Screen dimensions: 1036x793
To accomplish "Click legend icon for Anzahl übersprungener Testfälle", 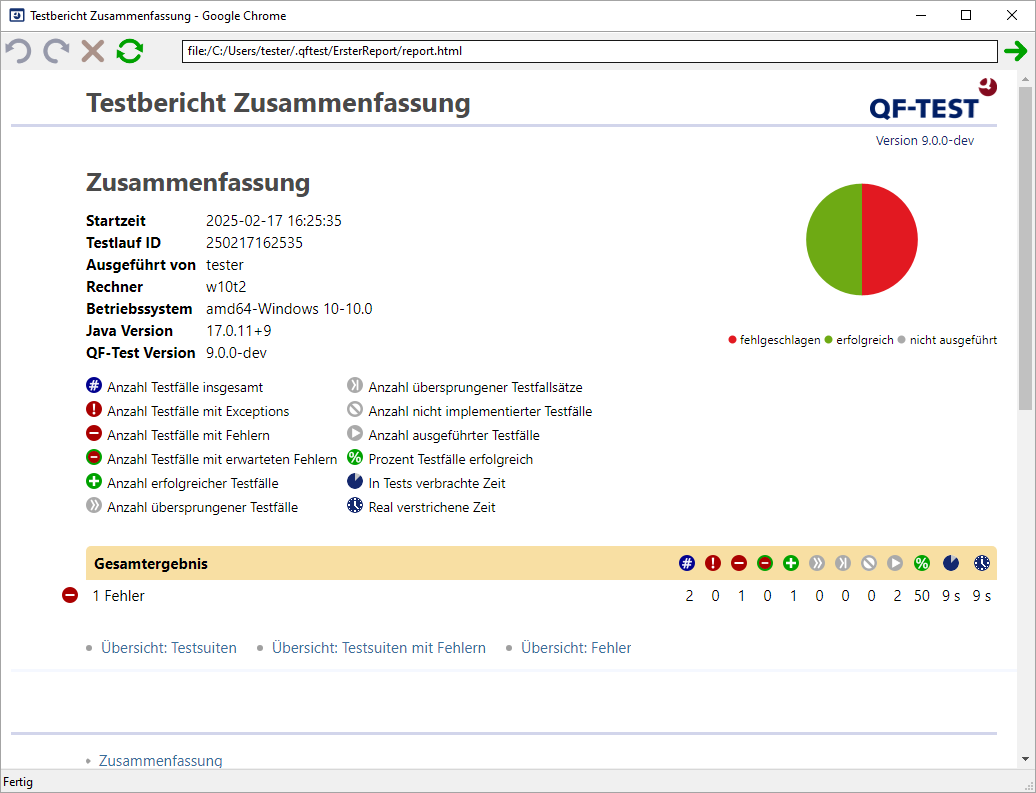I will pos(94,506).
